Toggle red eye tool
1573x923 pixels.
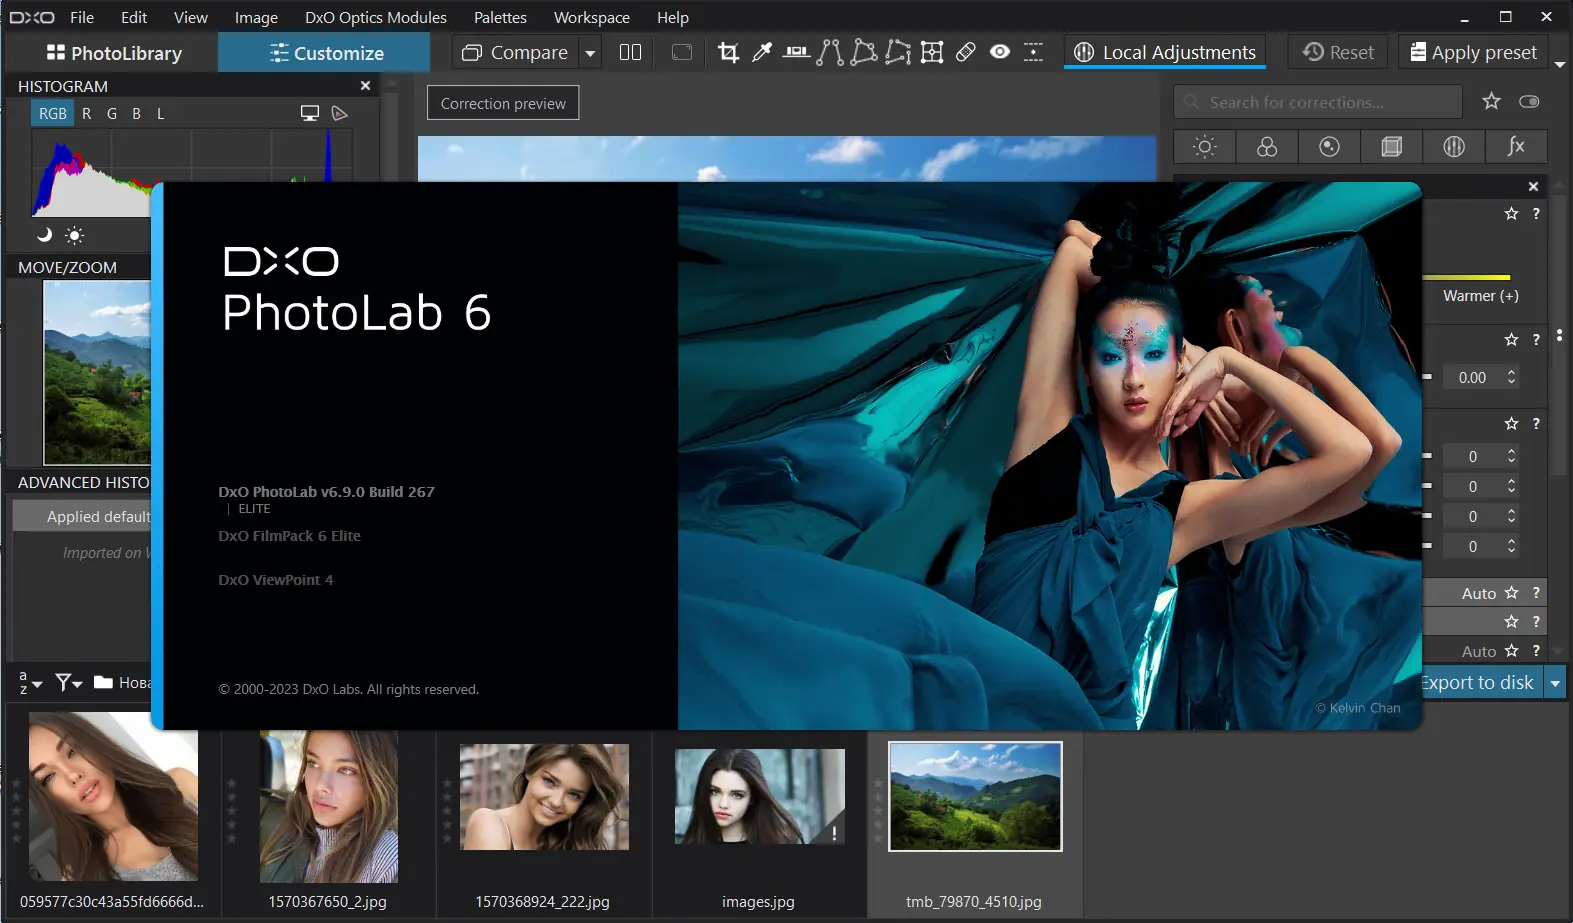point(999,53)
